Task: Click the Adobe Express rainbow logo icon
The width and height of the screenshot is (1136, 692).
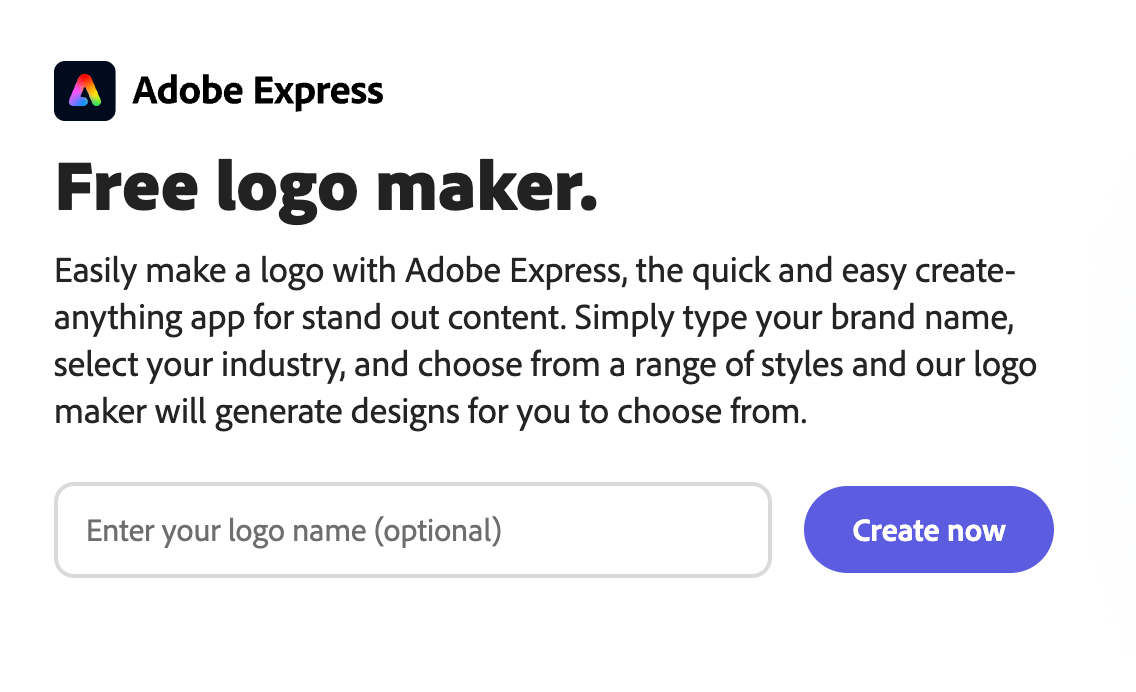Action: (84, 91)
